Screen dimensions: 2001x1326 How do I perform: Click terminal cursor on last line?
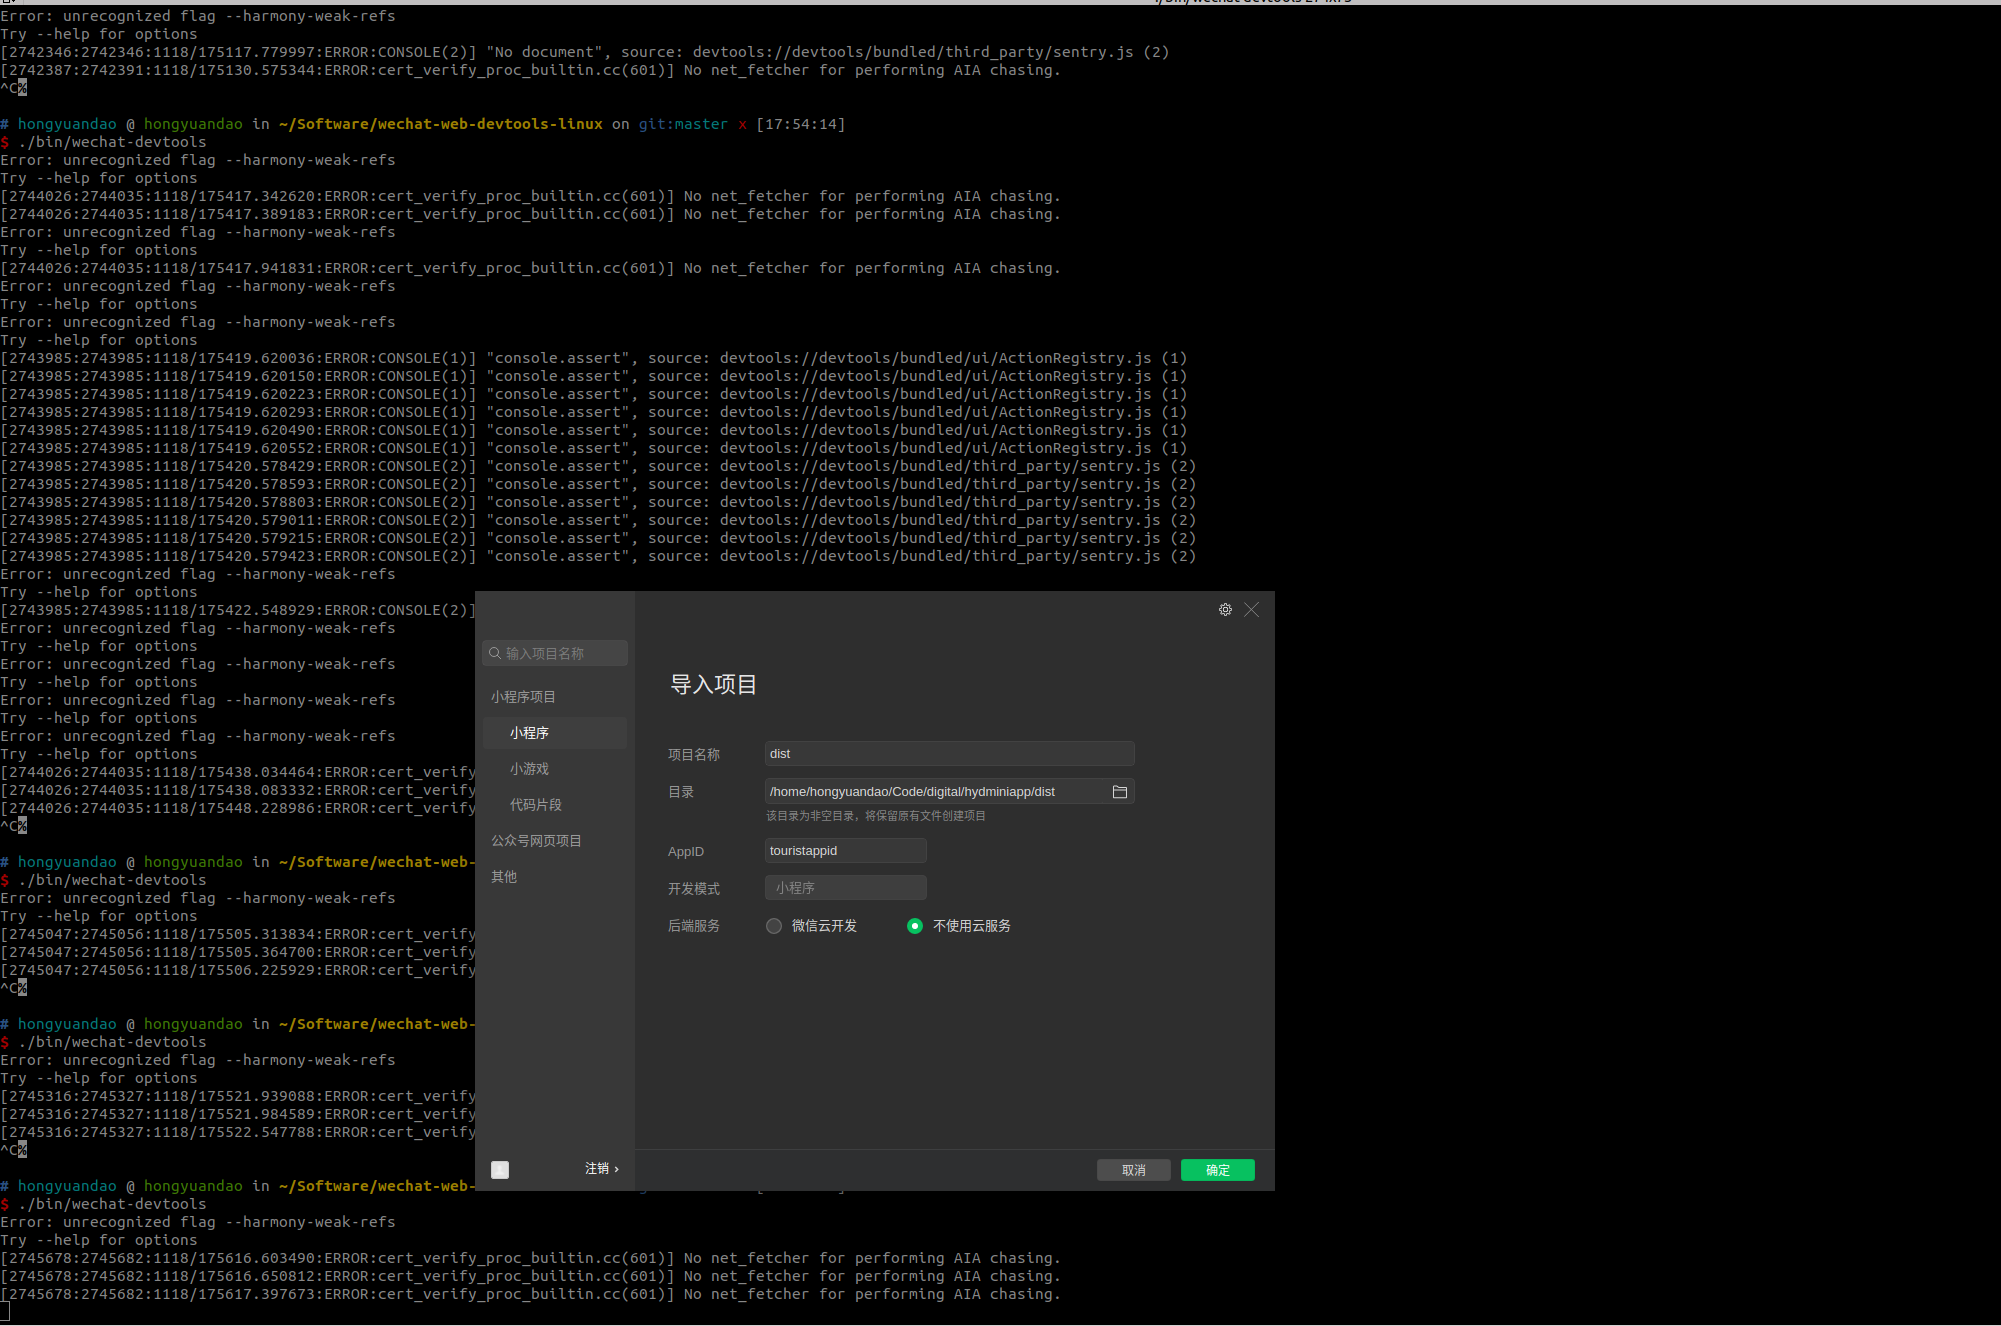4,1312
